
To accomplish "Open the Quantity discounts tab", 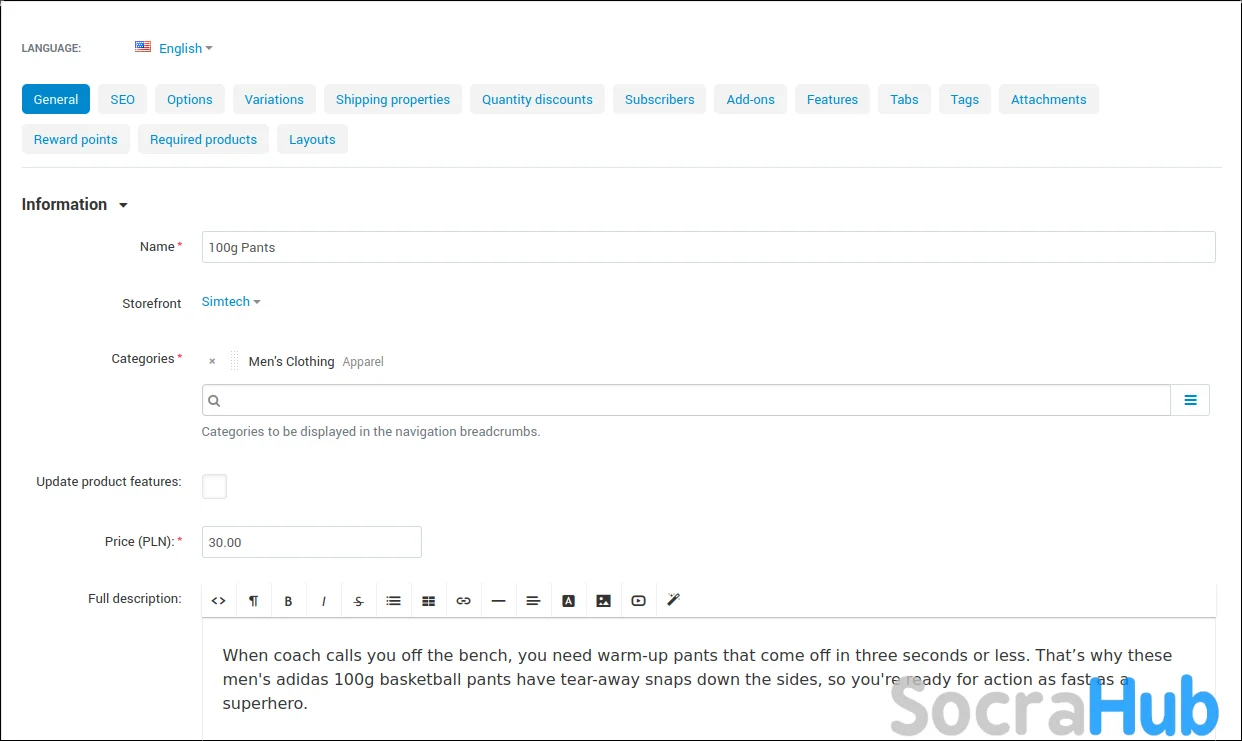I will 537,99.
